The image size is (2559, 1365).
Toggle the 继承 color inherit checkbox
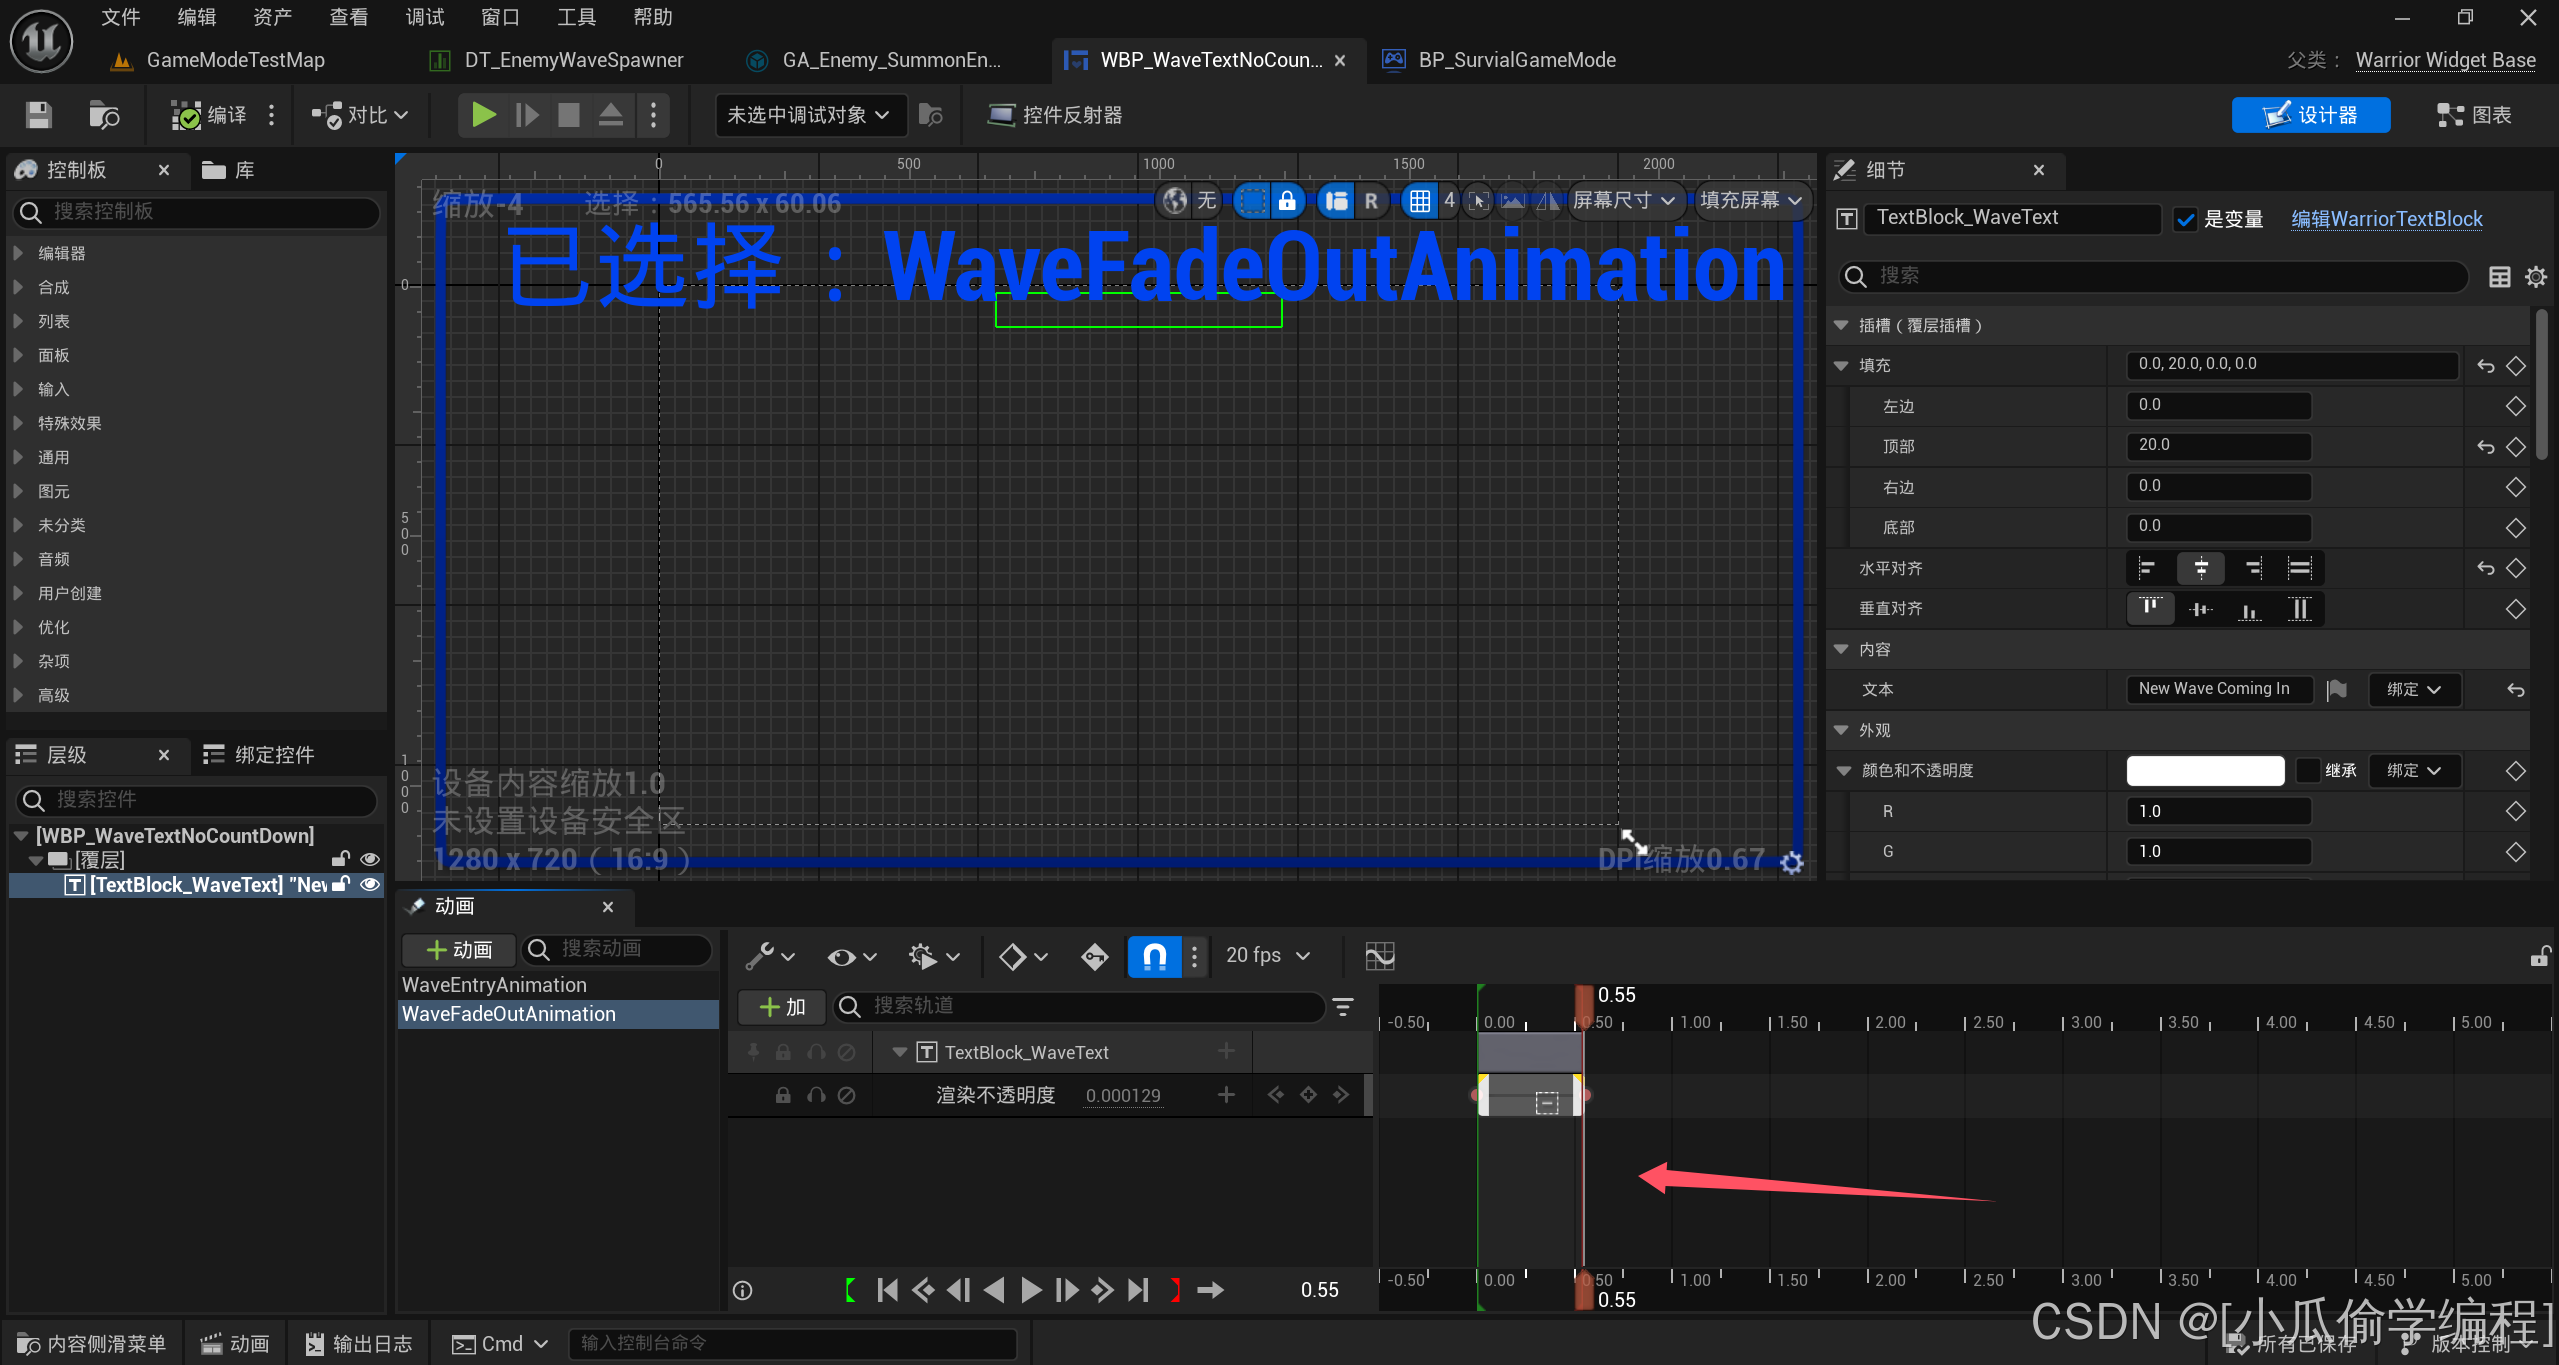(x=2308, y=770)
